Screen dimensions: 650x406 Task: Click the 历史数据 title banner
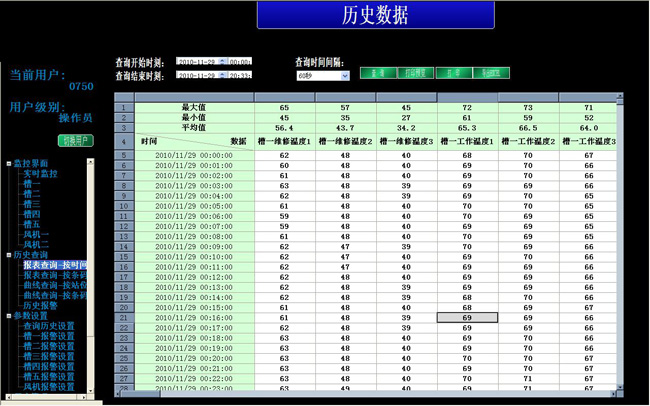point(376,15)
